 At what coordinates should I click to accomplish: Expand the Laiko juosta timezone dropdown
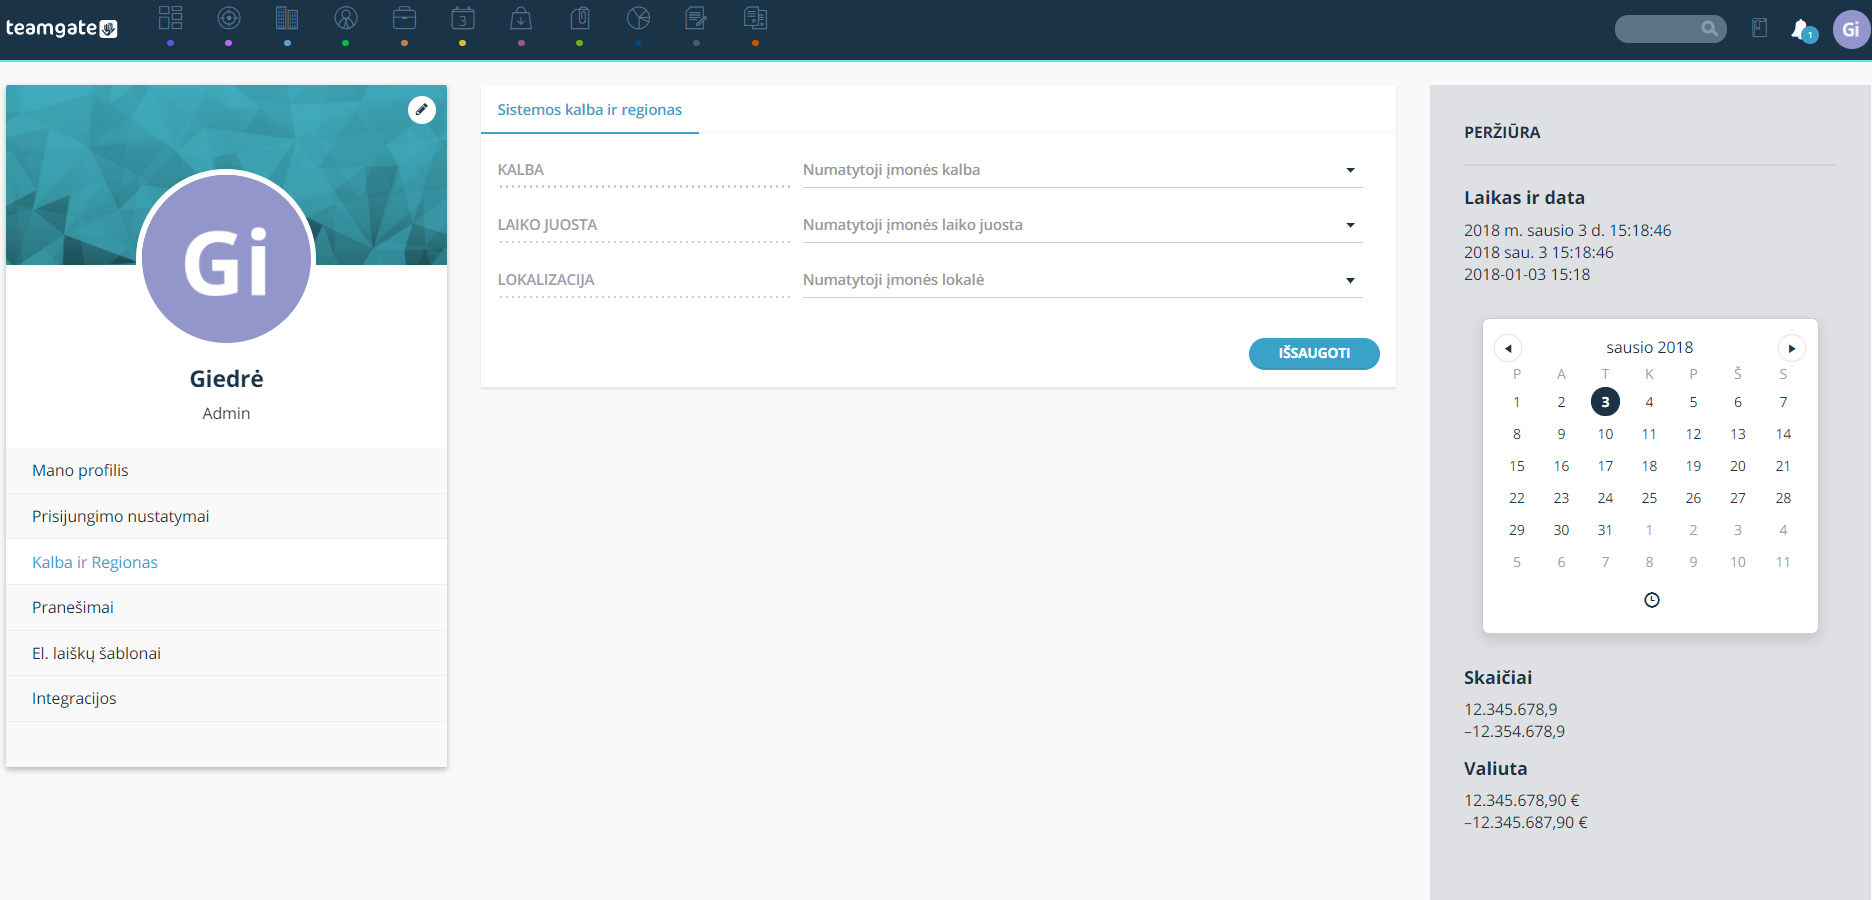[1082, 225]
